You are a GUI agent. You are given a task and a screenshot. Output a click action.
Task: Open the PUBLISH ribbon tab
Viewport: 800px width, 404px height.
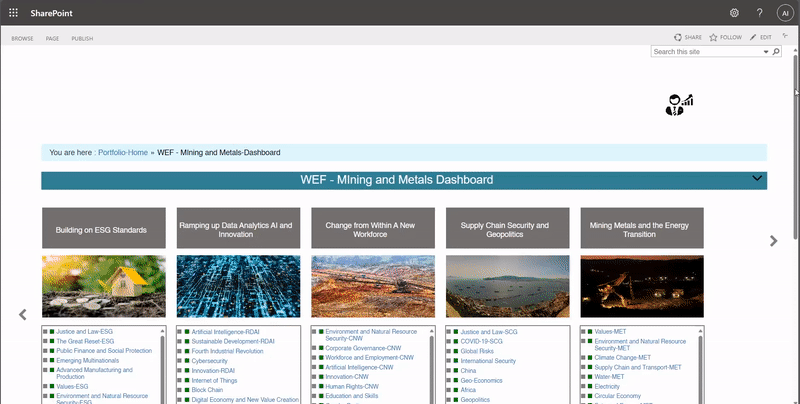pos(82,38)
